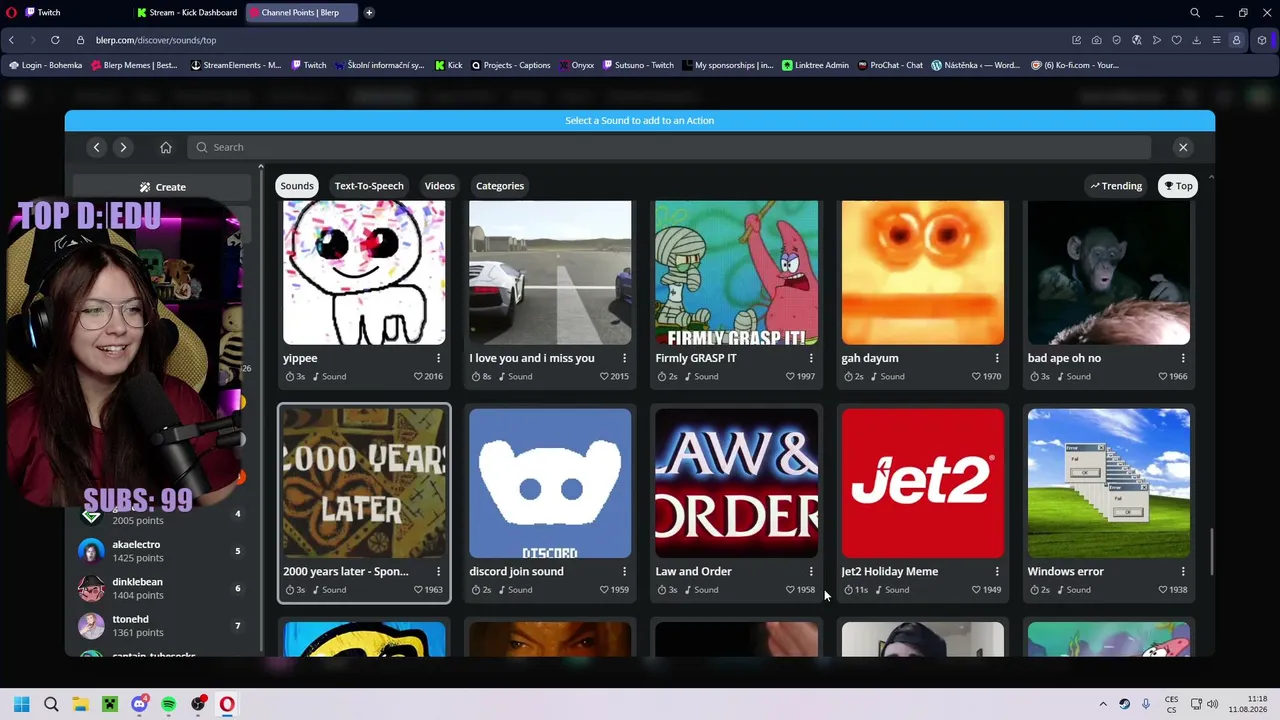This screenshot has width=1280, height=720.
Task: Click the microphone icon in system tray
Action: [1146, 704]
